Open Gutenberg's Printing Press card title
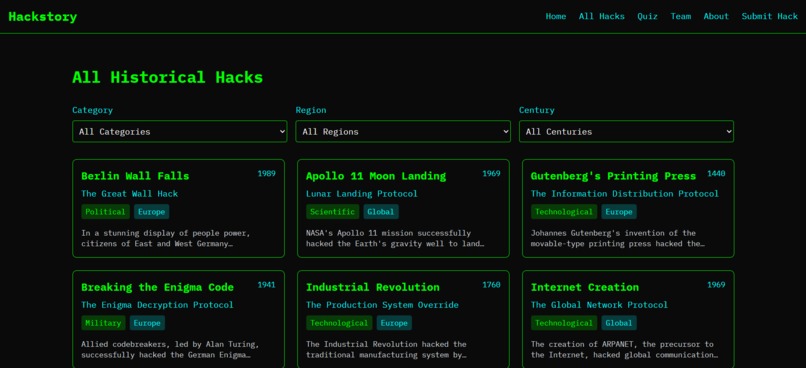Screen dimensions: 806x368 (613, 176)
